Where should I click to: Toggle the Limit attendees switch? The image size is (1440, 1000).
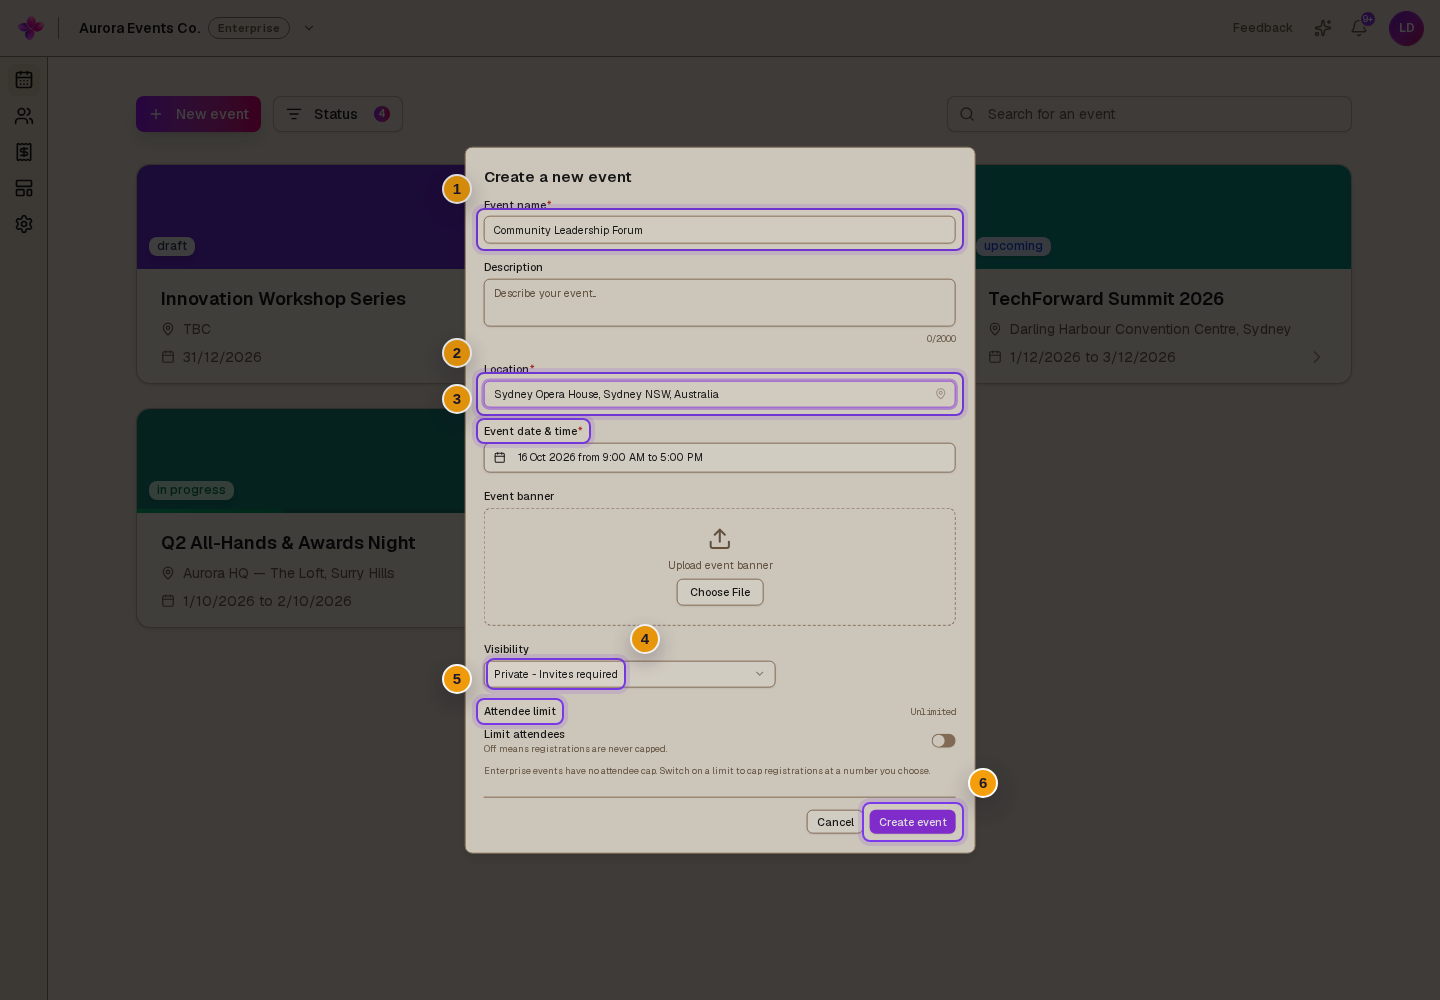[x=943, y=741]
